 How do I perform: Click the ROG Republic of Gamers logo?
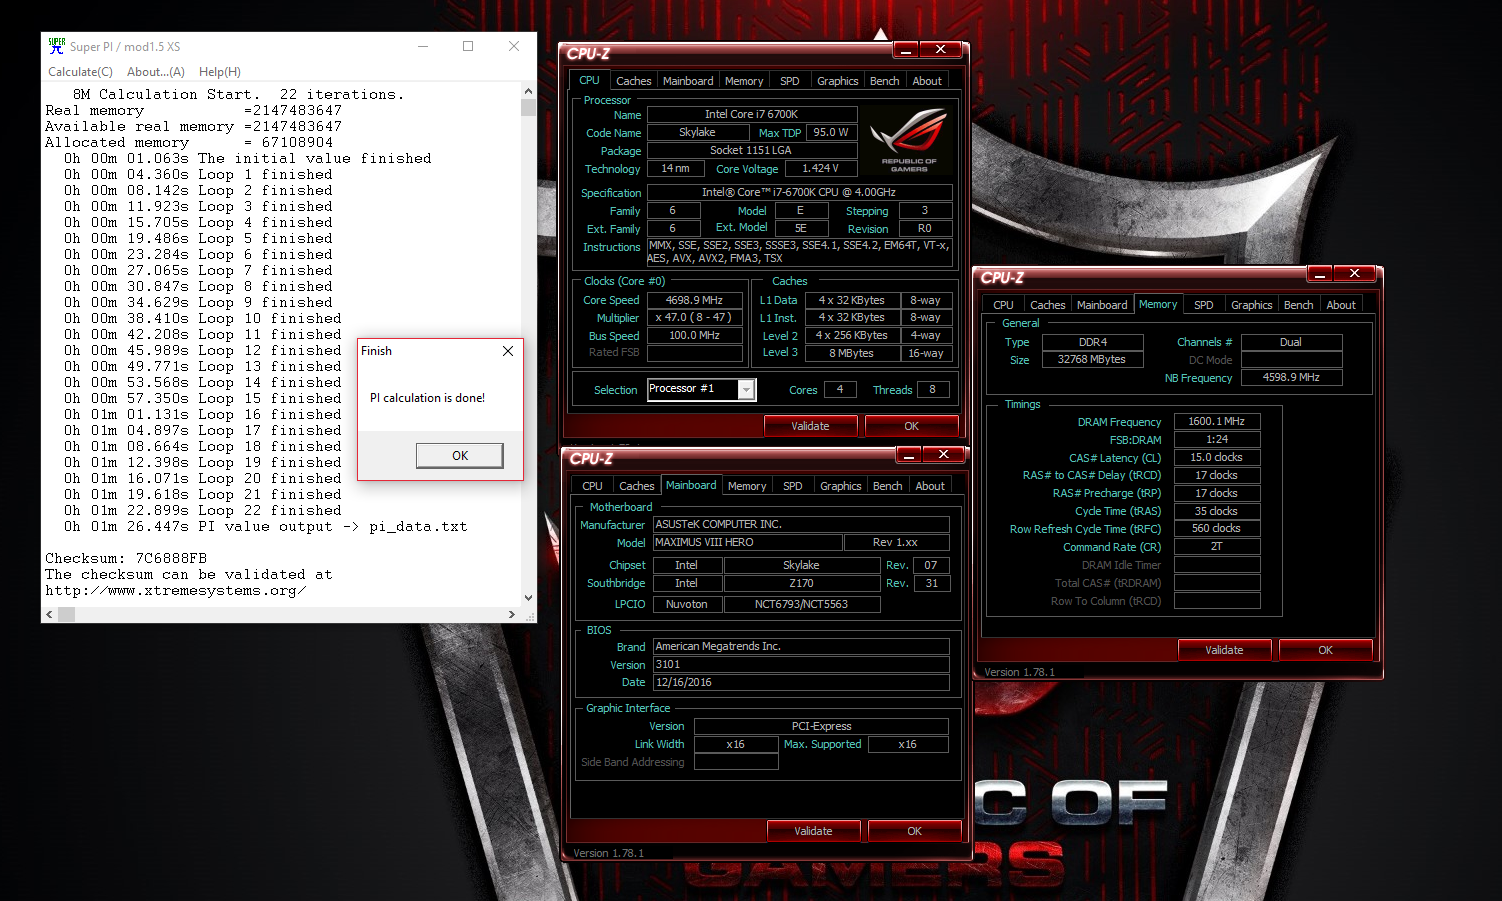(x=908, y=140)
